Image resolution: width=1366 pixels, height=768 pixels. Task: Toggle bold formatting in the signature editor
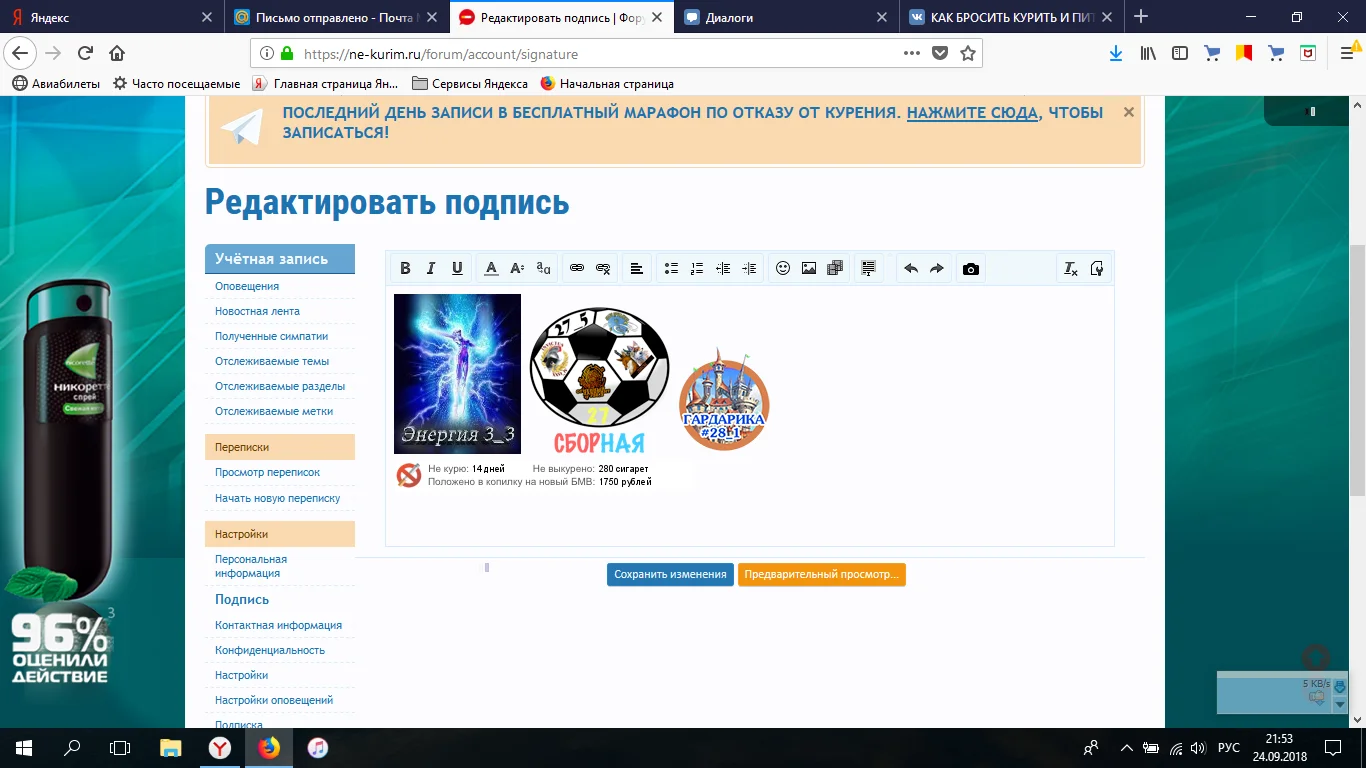(x=405, y=268)
